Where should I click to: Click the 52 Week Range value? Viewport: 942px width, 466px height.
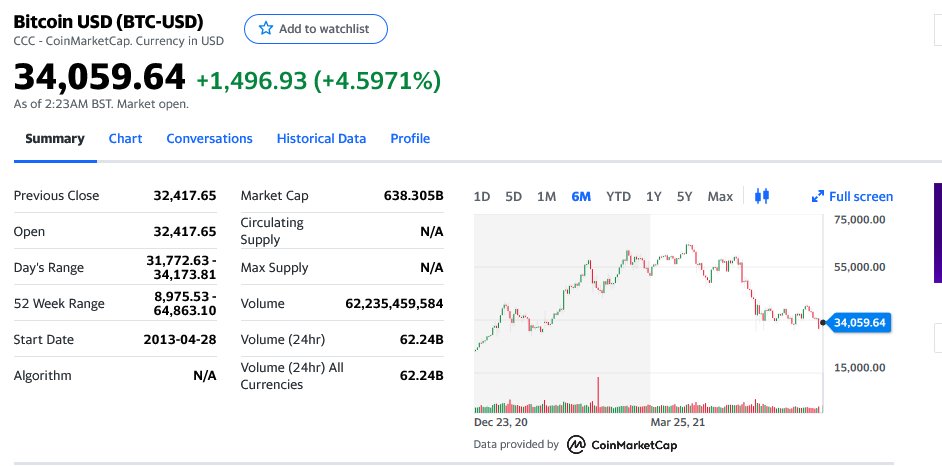(x=184, y=303)
